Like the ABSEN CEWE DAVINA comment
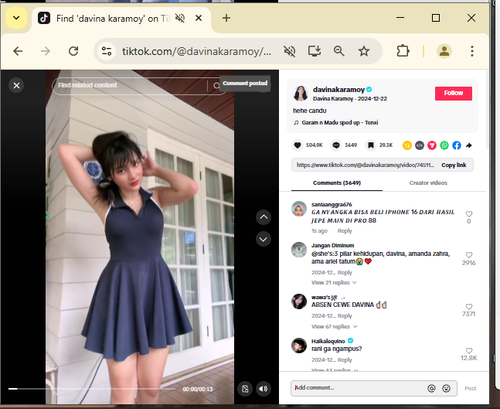Image resolution: width=500 pixels, height=409 pixels. pos(469,307)
